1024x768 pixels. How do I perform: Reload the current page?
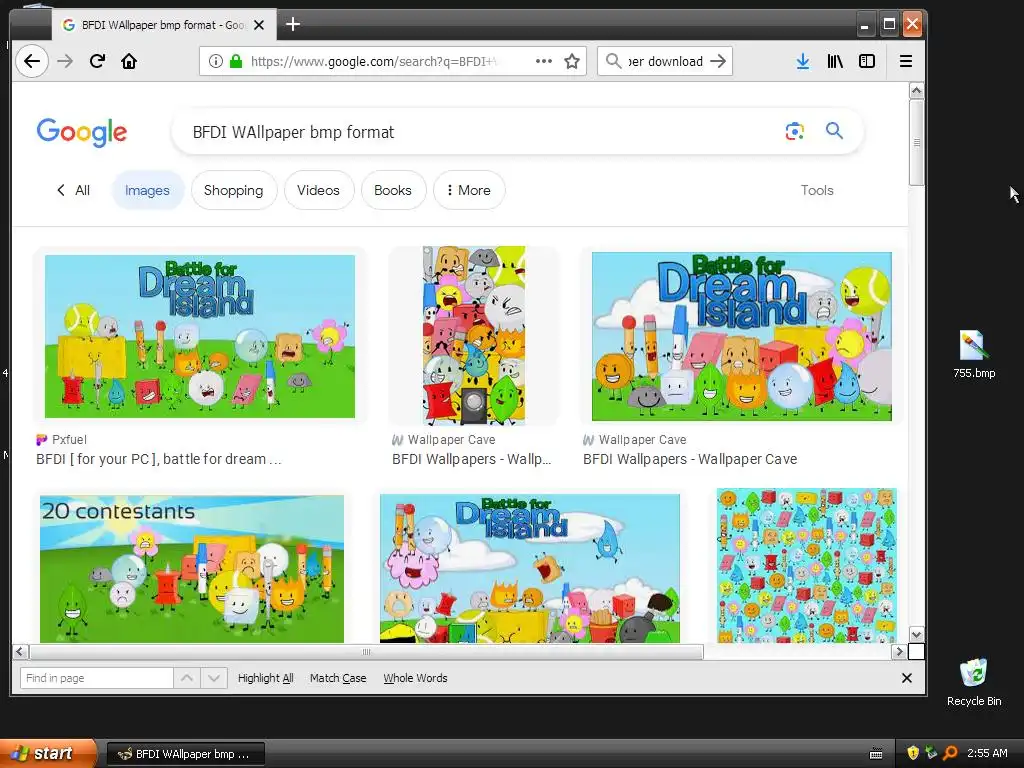97,61
